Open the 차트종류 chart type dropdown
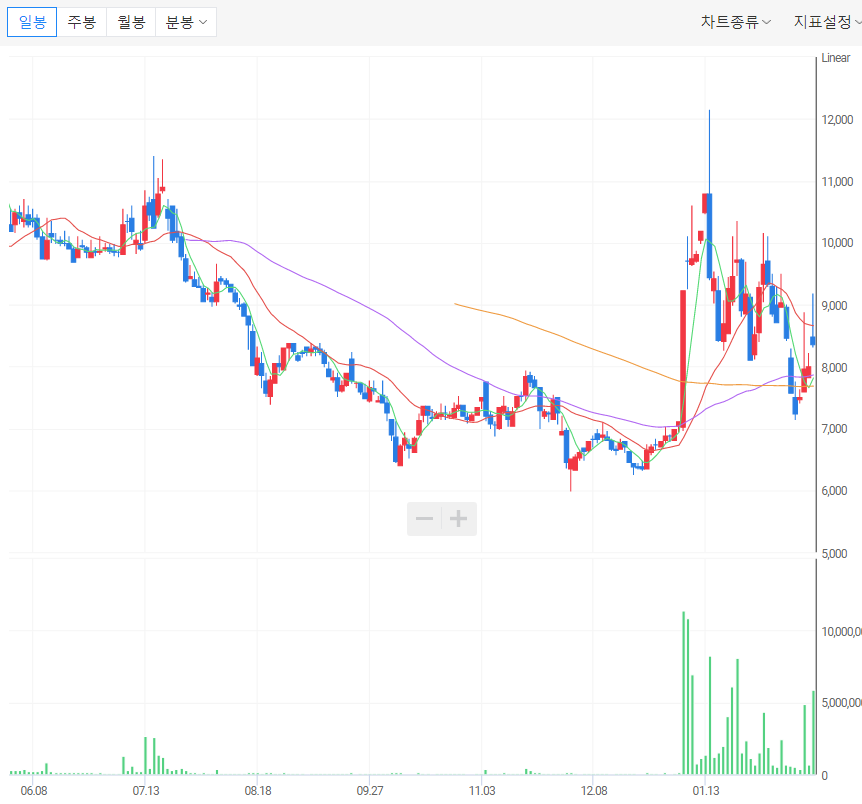The height and width of the screenshot is (804, 862). [x=736, y=22]
